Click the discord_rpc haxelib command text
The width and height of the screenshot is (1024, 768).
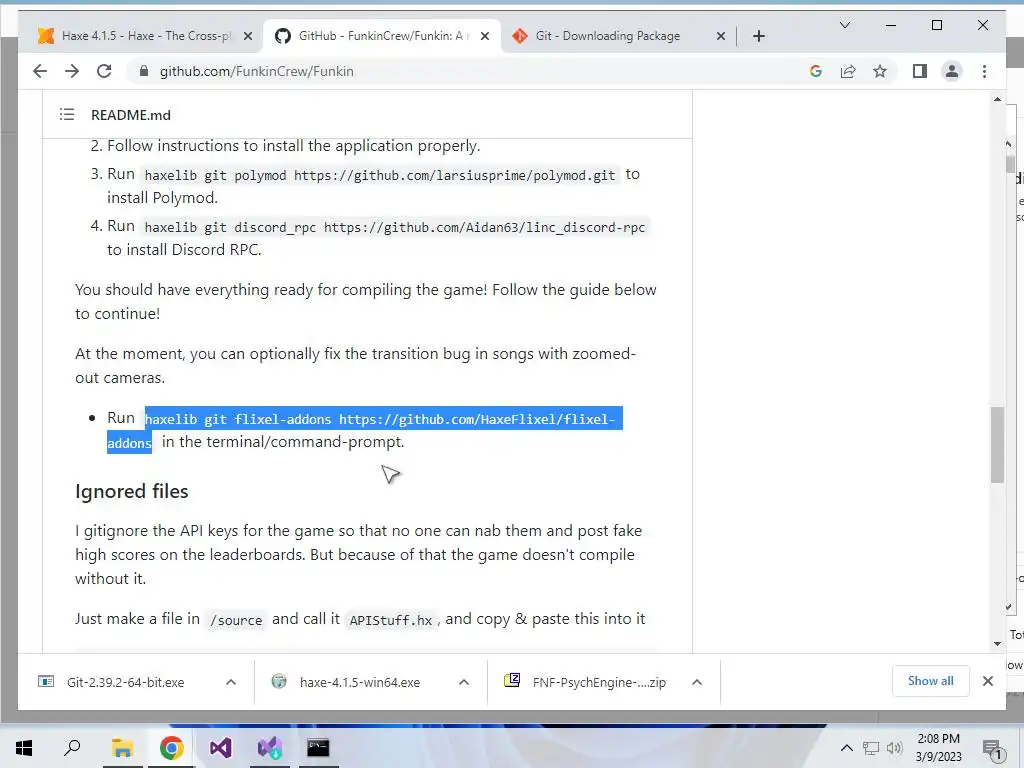tap(394, 227)
